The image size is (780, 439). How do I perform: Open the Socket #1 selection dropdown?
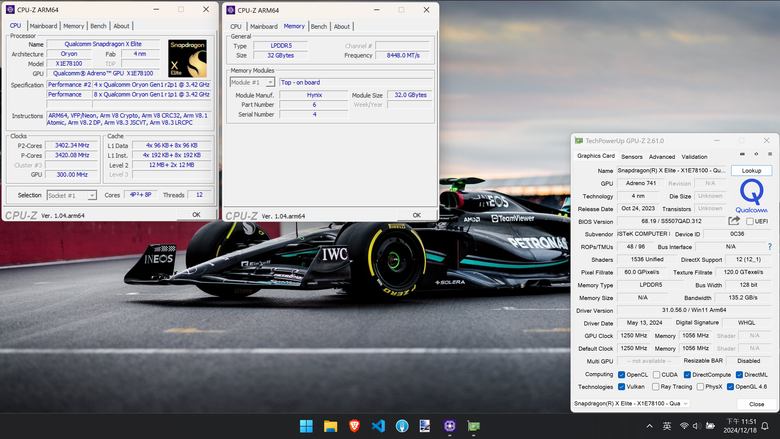coord(71,195)
